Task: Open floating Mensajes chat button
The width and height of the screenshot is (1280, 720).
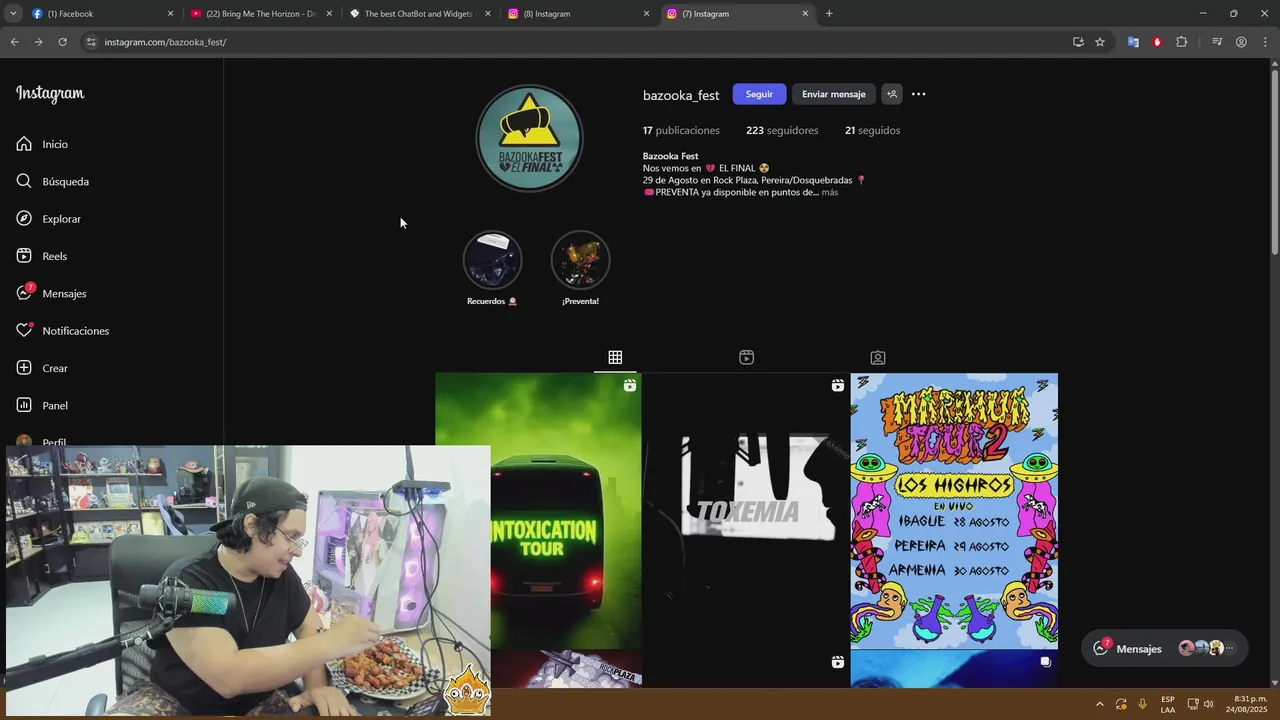Action: point(1165,648)
